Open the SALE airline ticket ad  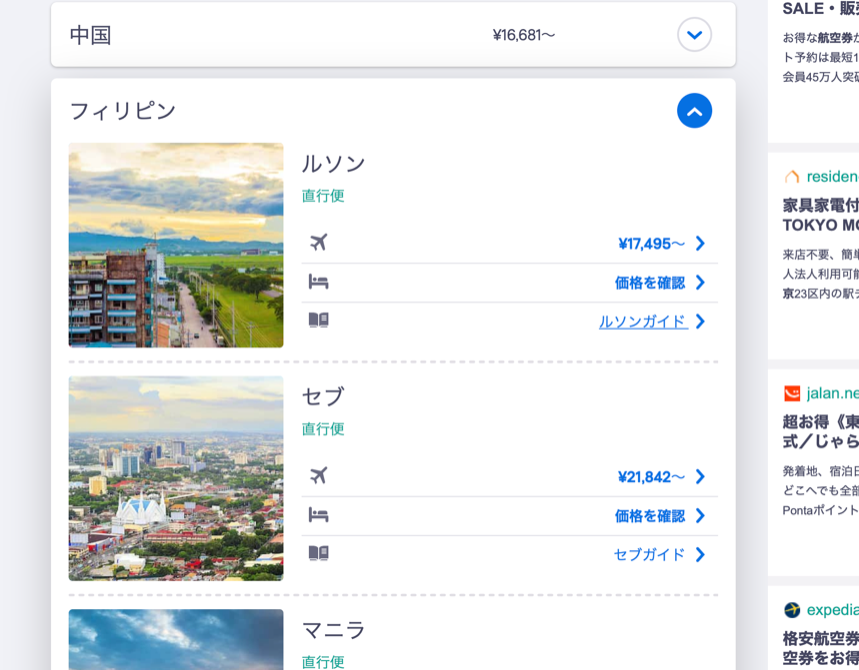click(x=821, y=9)
